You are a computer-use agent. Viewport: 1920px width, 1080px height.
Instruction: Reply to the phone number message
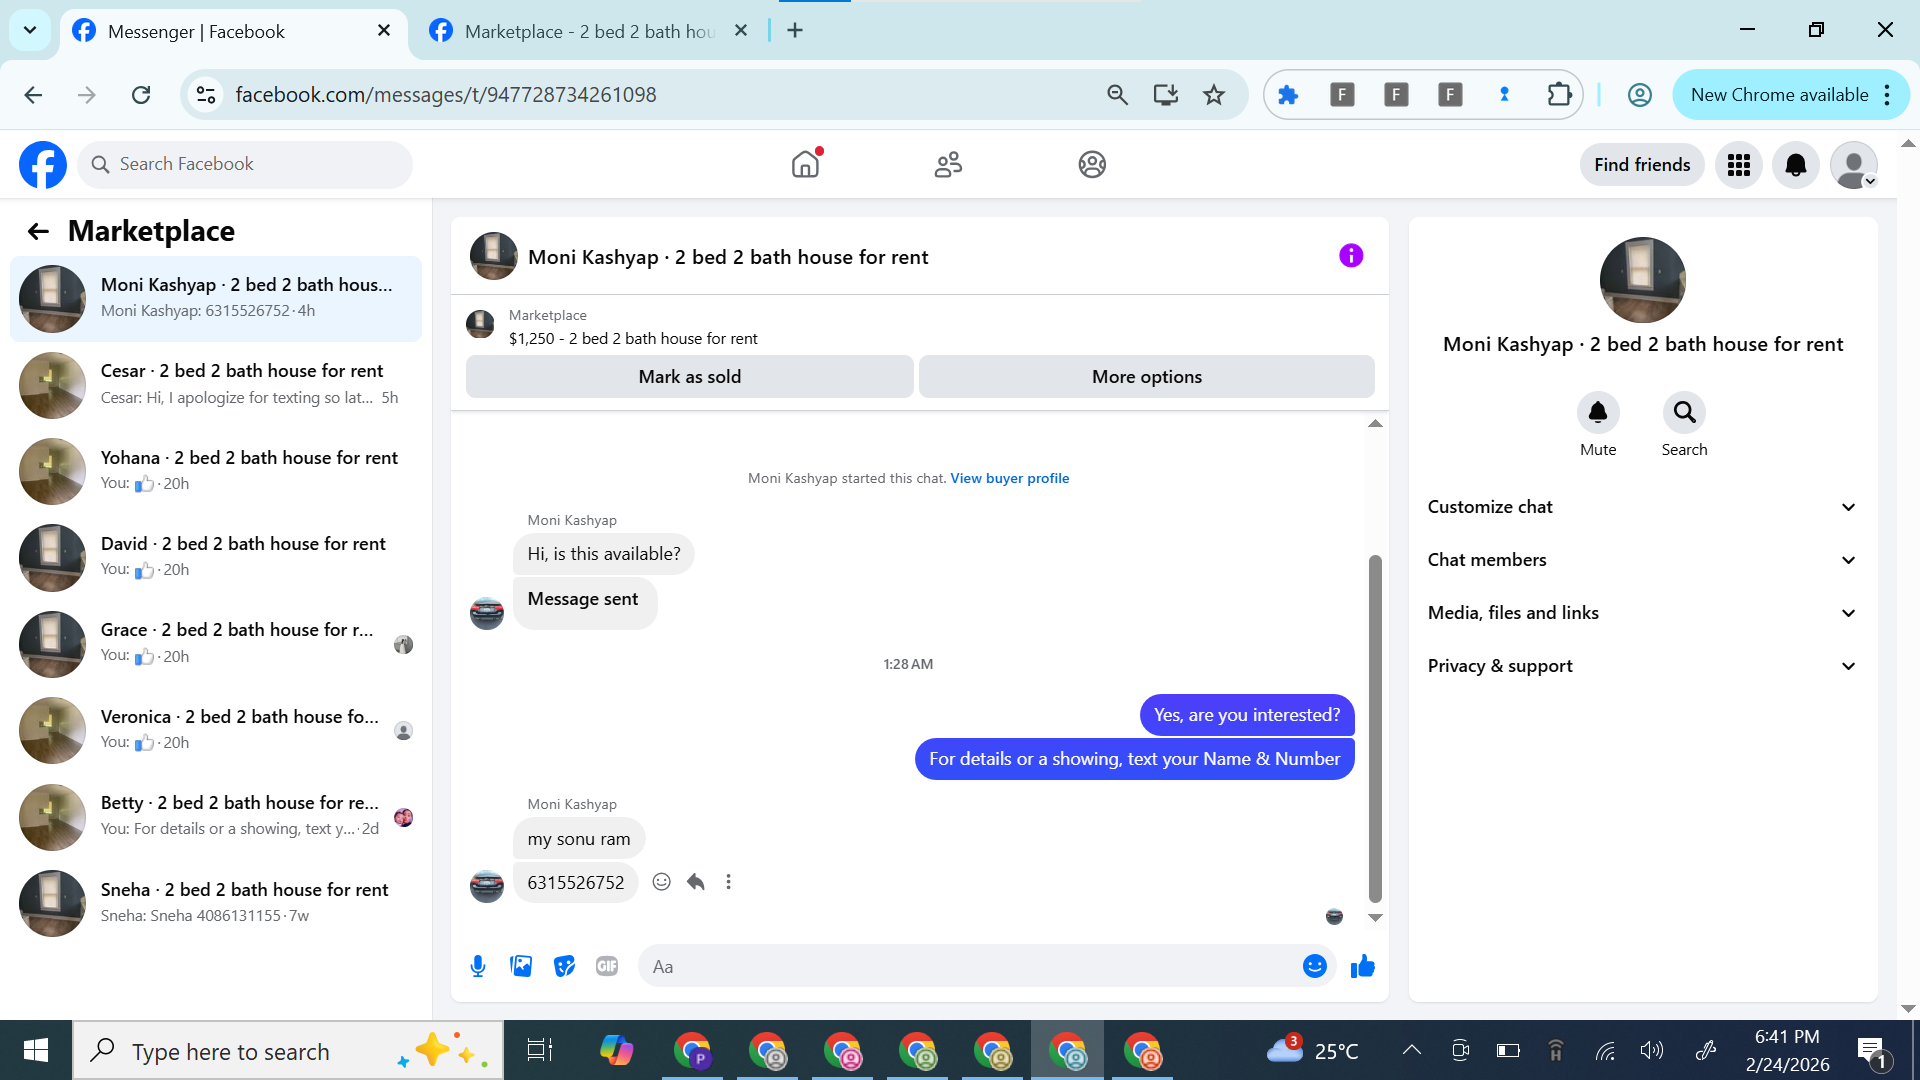[x=696, y=882]
